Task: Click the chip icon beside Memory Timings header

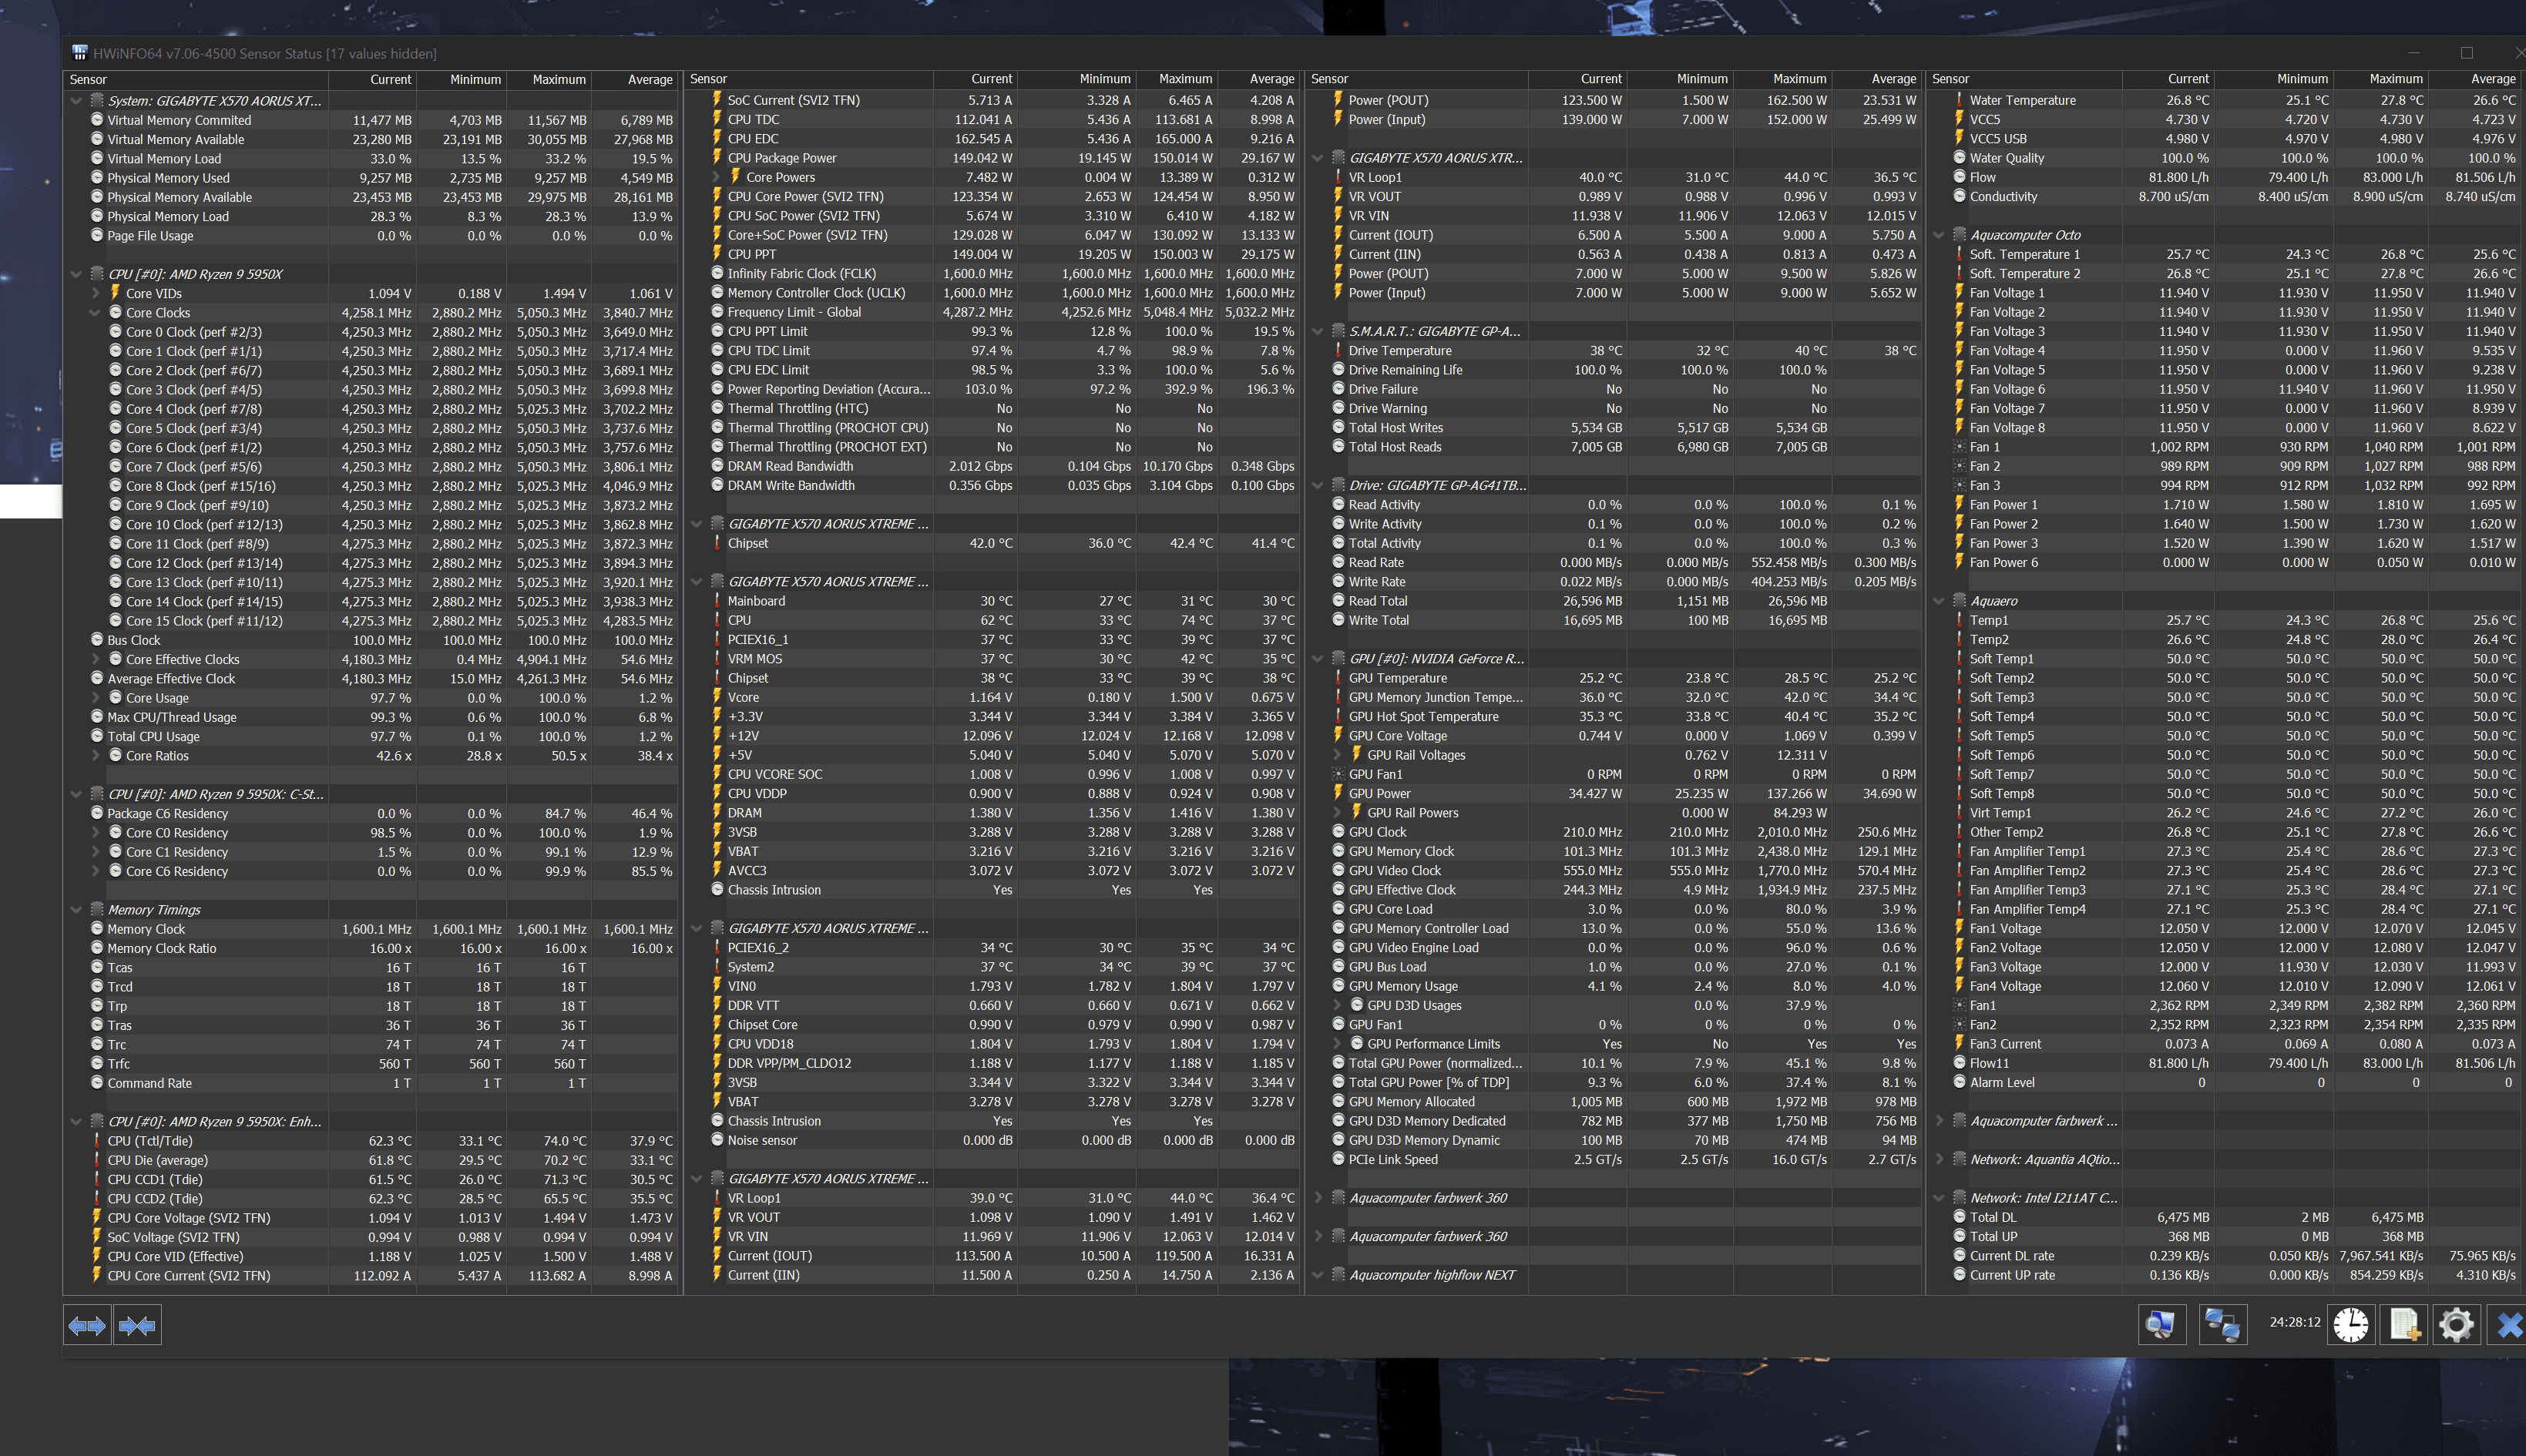Action: click(x=97, y=909)
